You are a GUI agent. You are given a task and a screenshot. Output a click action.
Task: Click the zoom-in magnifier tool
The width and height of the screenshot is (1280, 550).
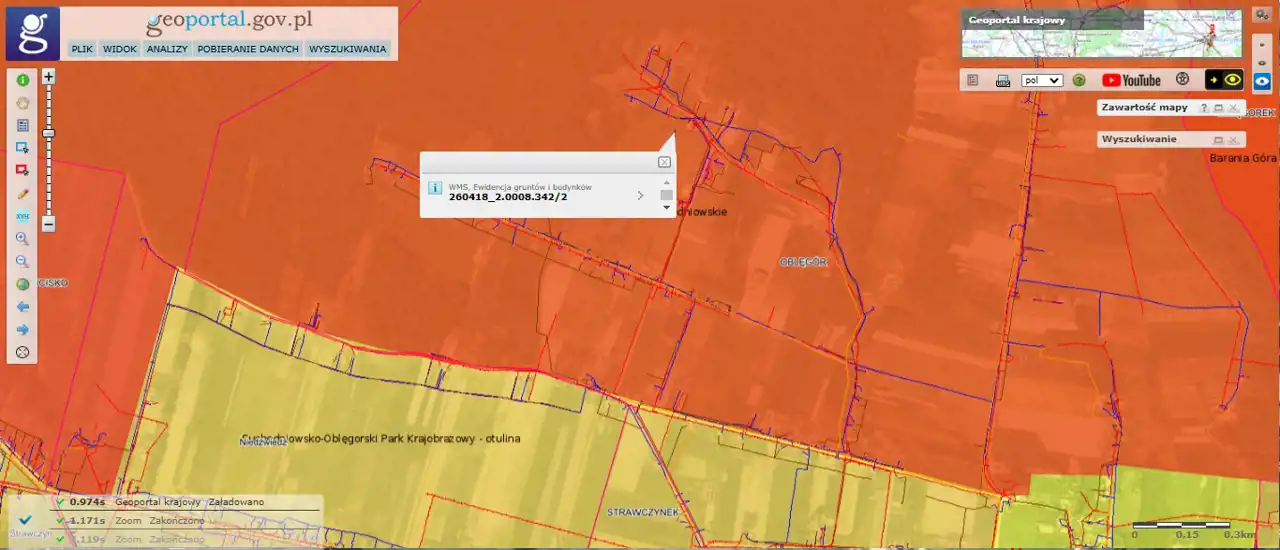[22, 239]
